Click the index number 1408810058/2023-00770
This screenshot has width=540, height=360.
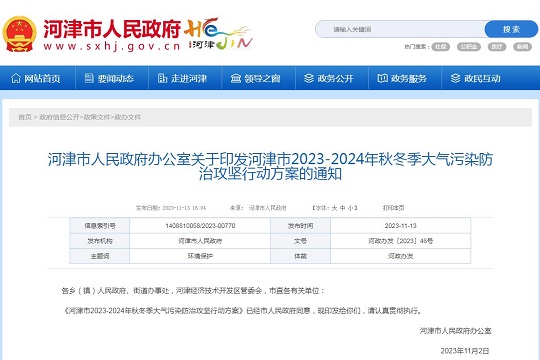pos(200,226)
